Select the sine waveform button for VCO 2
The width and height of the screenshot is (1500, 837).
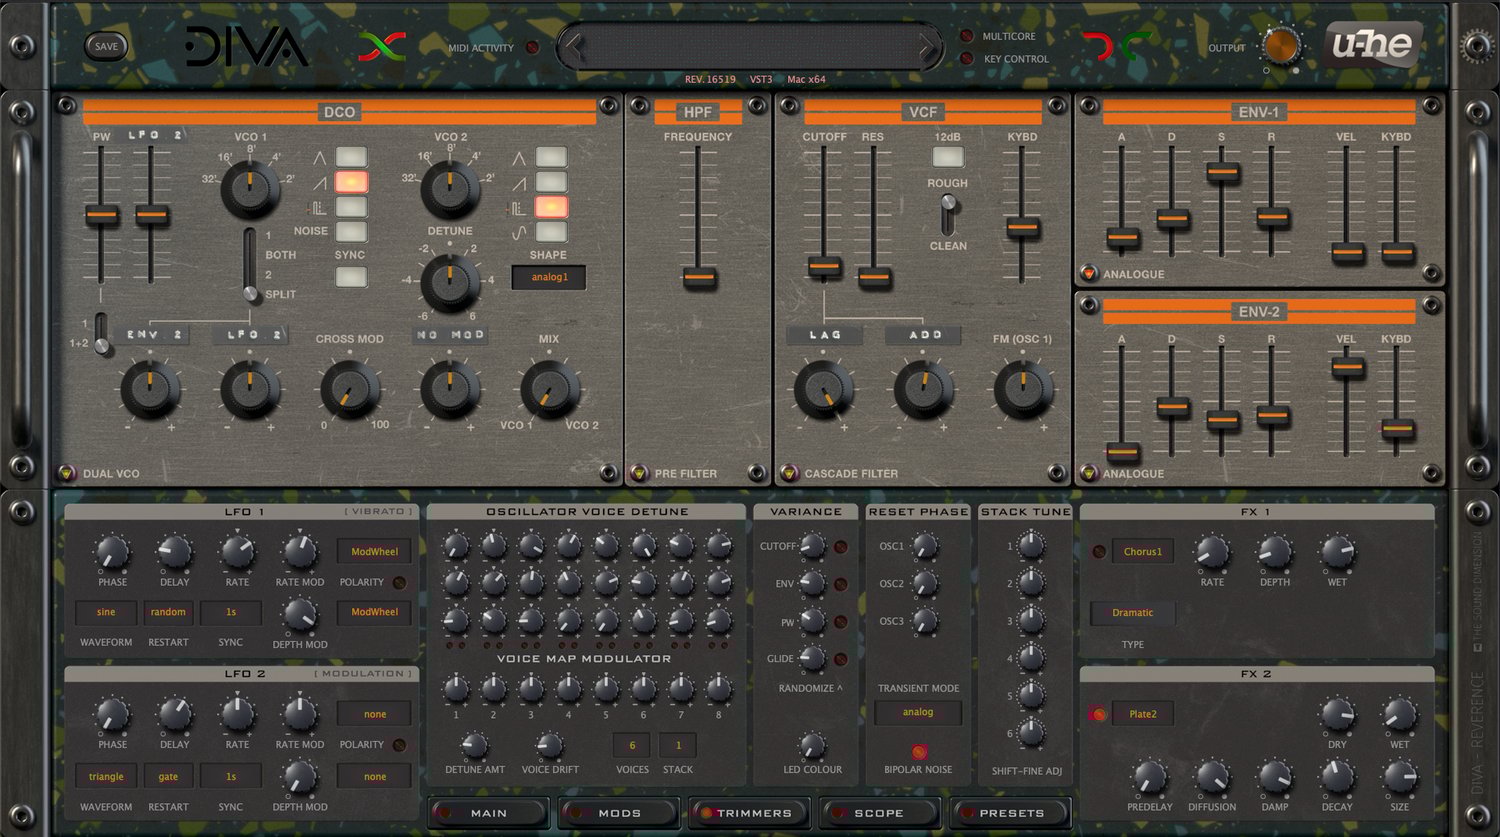pyautogui.click(x=551, y=232)
